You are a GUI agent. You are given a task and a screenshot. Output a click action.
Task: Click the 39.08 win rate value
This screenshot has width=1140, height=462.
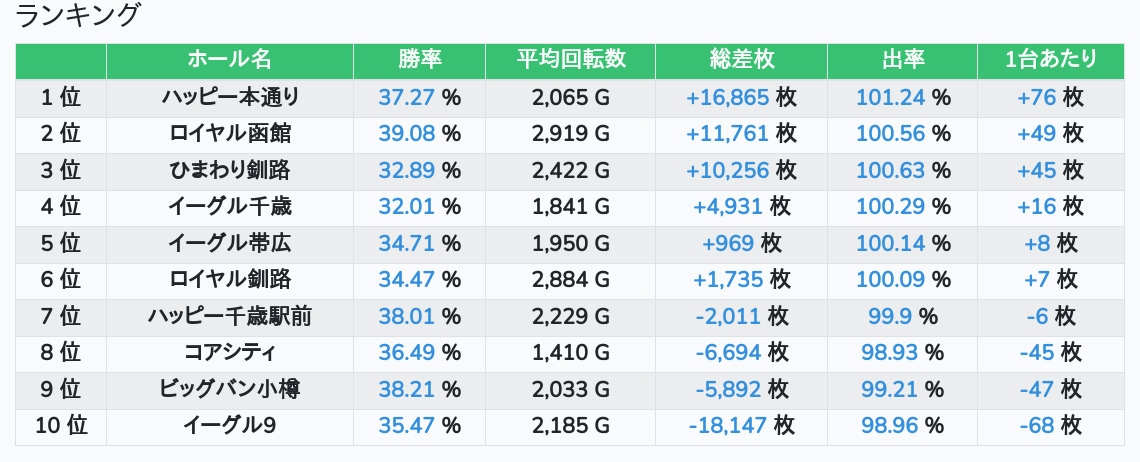click(x=407, y=134)
